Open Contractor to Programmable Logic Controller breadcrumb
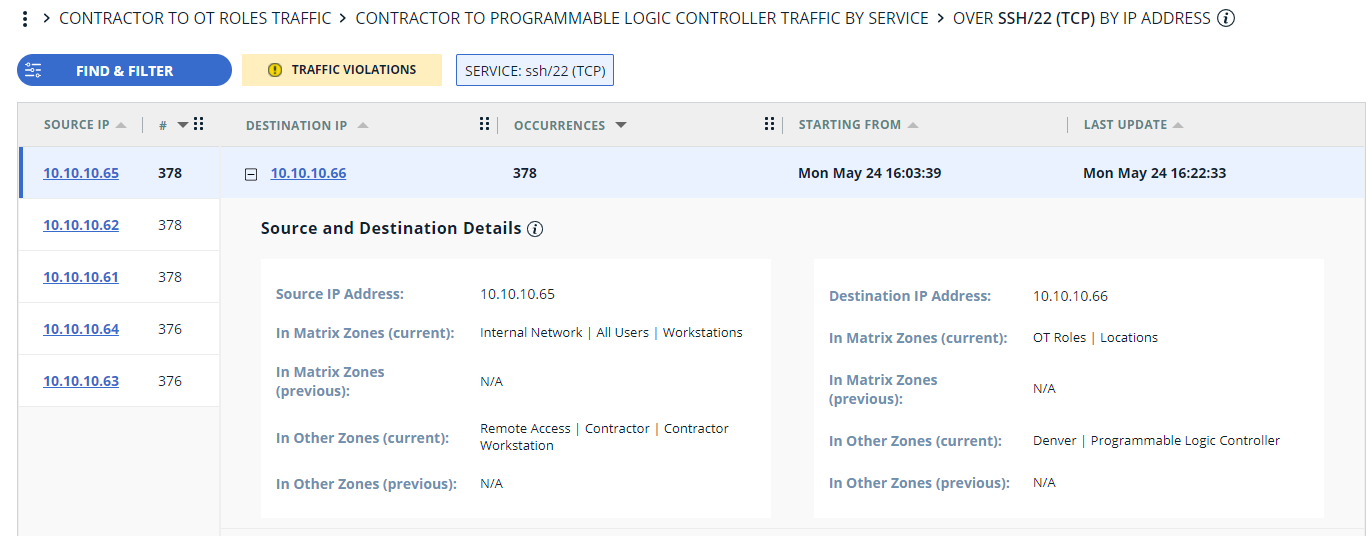The height and width of the screenshot is (536, 1370). tap(641, 19)
